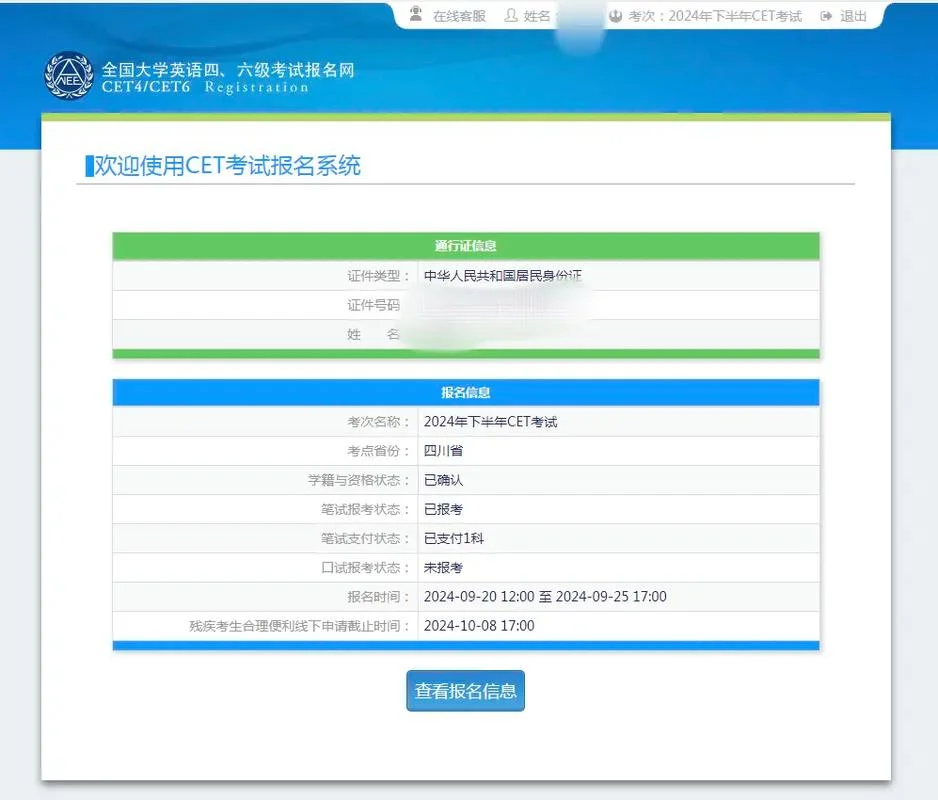Click the 笔试报考状态 label
The width and height of the screenshot is (938, 800).
(x=365, y=510)
